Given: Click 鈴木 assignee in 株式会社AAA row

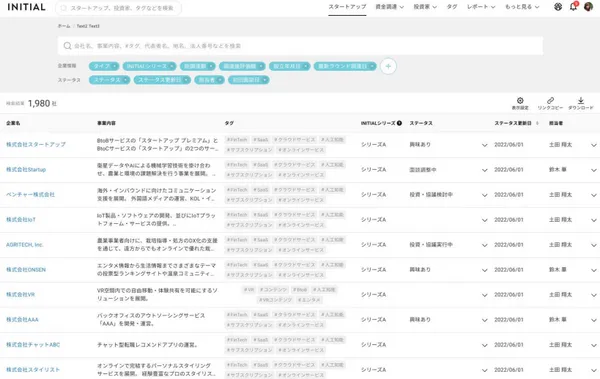Looking at the screenshot, I should 558,319.
